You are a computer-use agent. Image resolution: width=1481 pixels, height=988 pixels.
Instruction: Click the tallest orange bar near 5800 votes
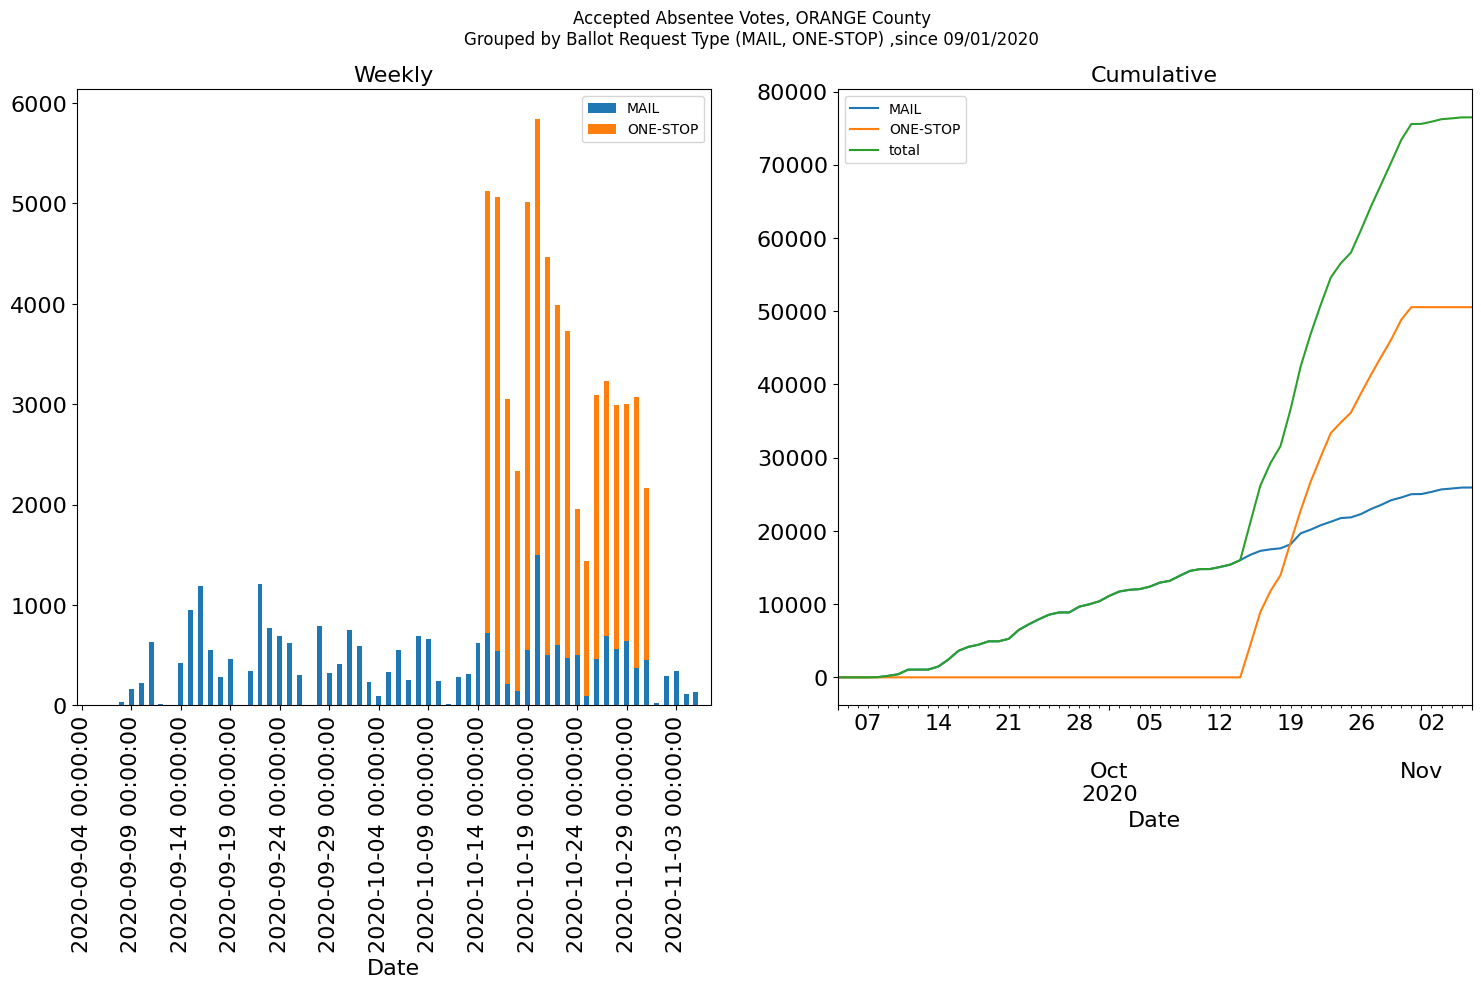[x=537, y=337]
